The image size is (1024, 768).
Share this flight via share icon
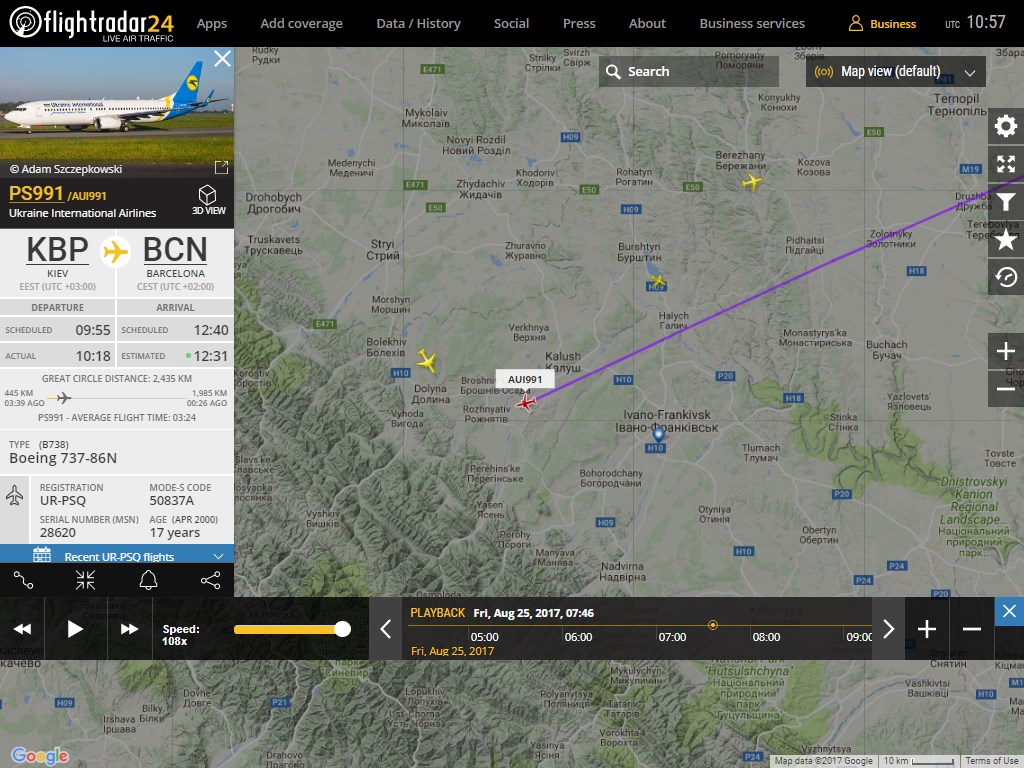point(210,580)
